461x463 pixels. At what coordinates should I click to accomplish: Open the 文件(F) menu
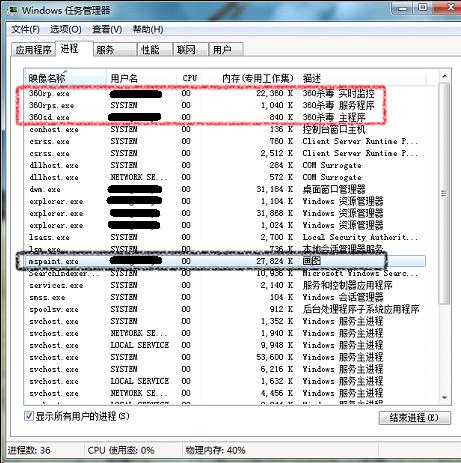25,30
